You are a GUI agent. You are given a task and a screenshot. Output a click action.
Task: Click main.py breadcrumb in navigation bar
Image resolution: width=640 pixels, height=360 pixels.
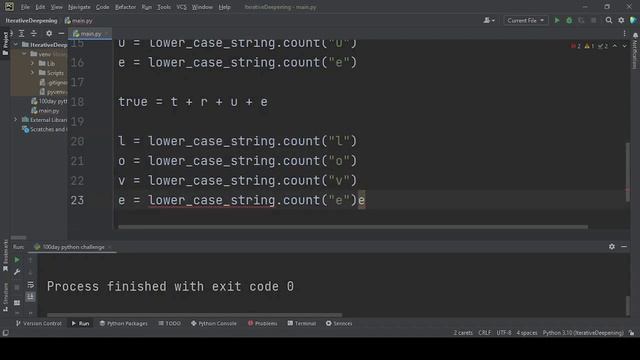79,20
